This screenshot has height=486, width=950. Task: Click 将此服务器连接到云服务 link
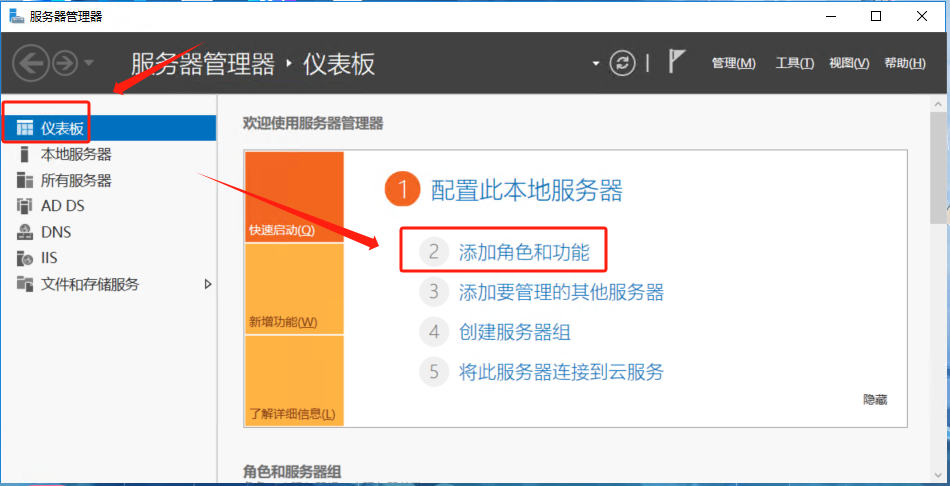click(561, 371)
